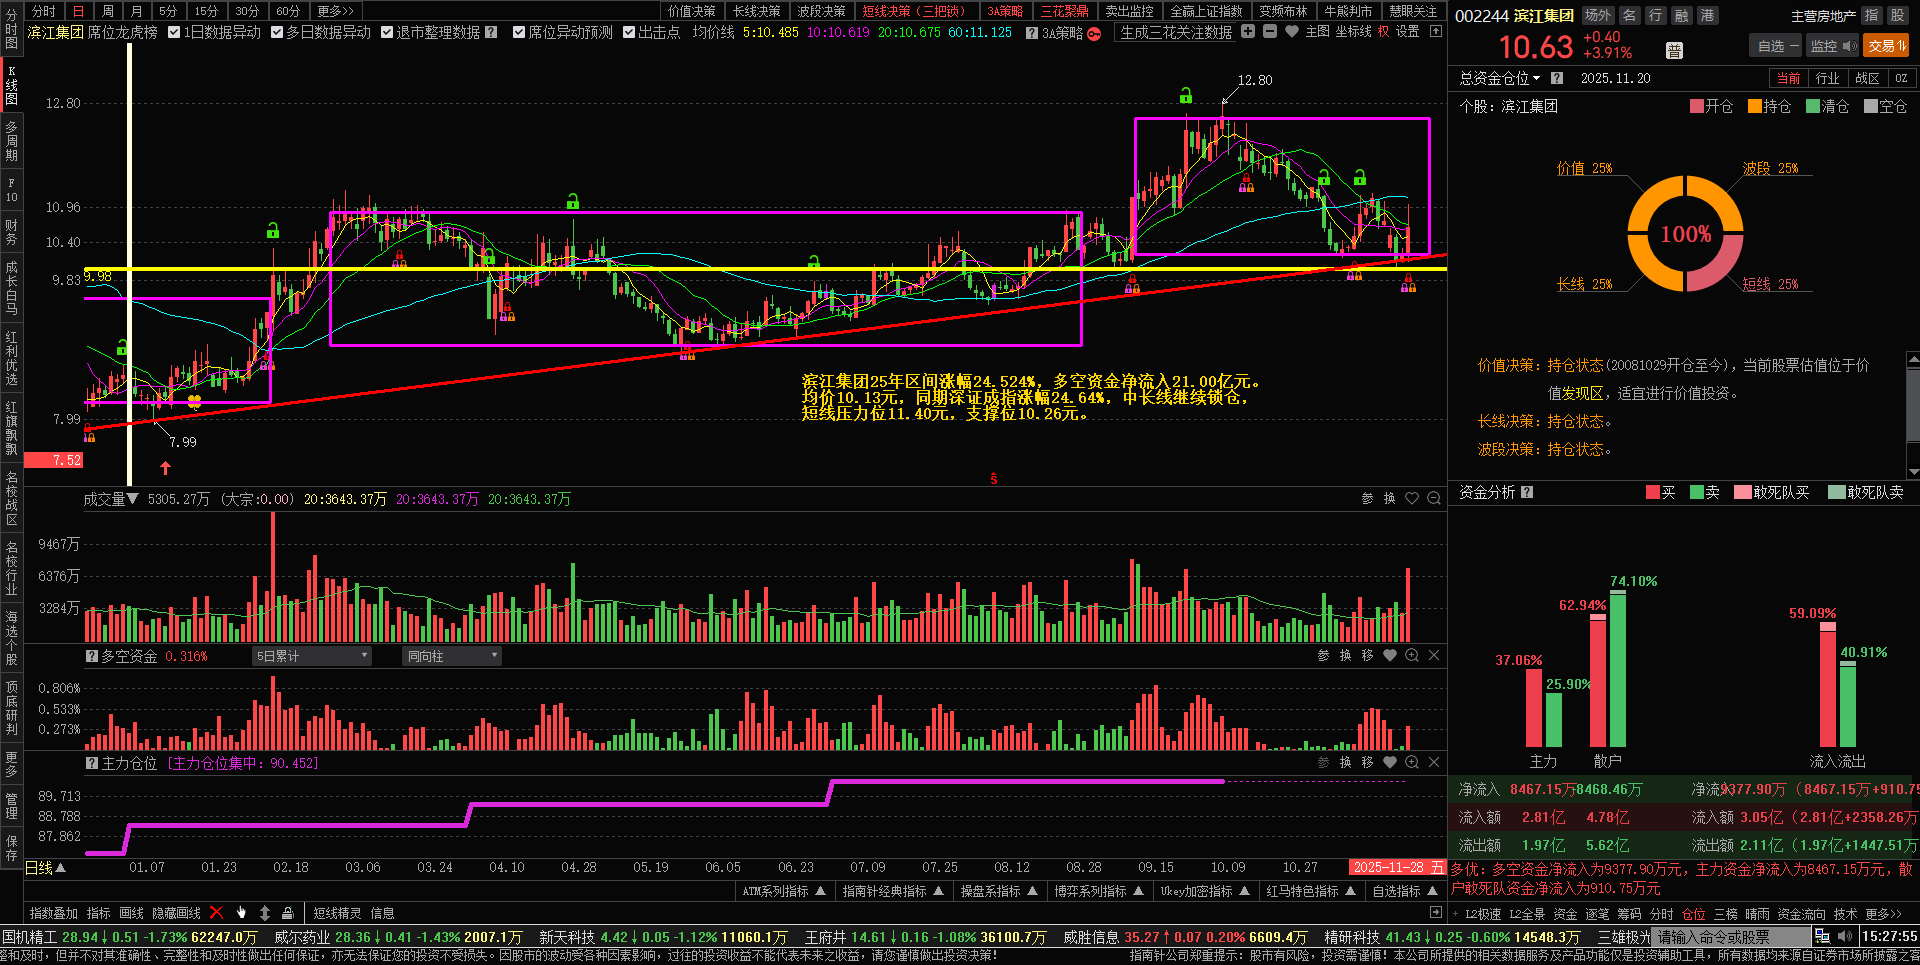Click the 请输入命令或股票 command input box

pos(1730,937)
